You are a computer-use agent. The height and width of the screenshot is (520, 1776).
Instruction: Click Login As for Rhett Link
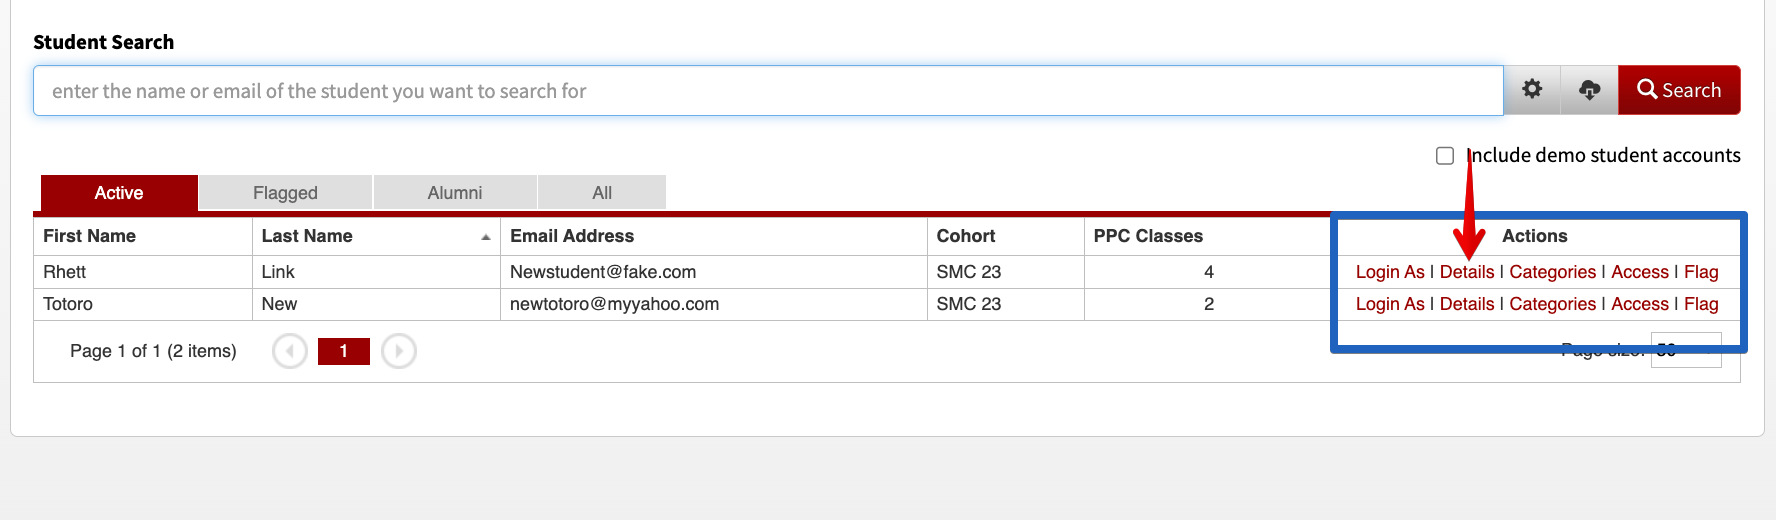pyautogui.click(x=1390, y=272)
